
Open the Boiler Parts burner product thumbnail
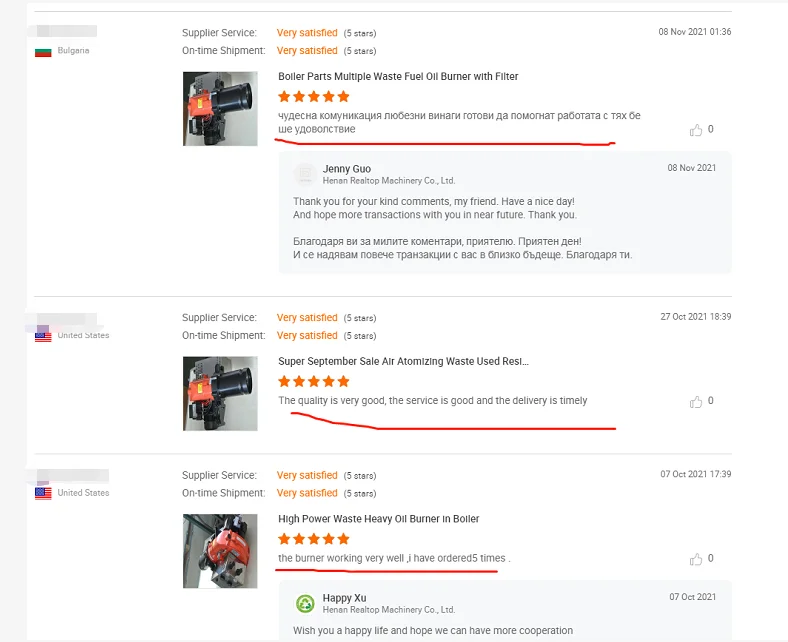(x=220, y=109)
